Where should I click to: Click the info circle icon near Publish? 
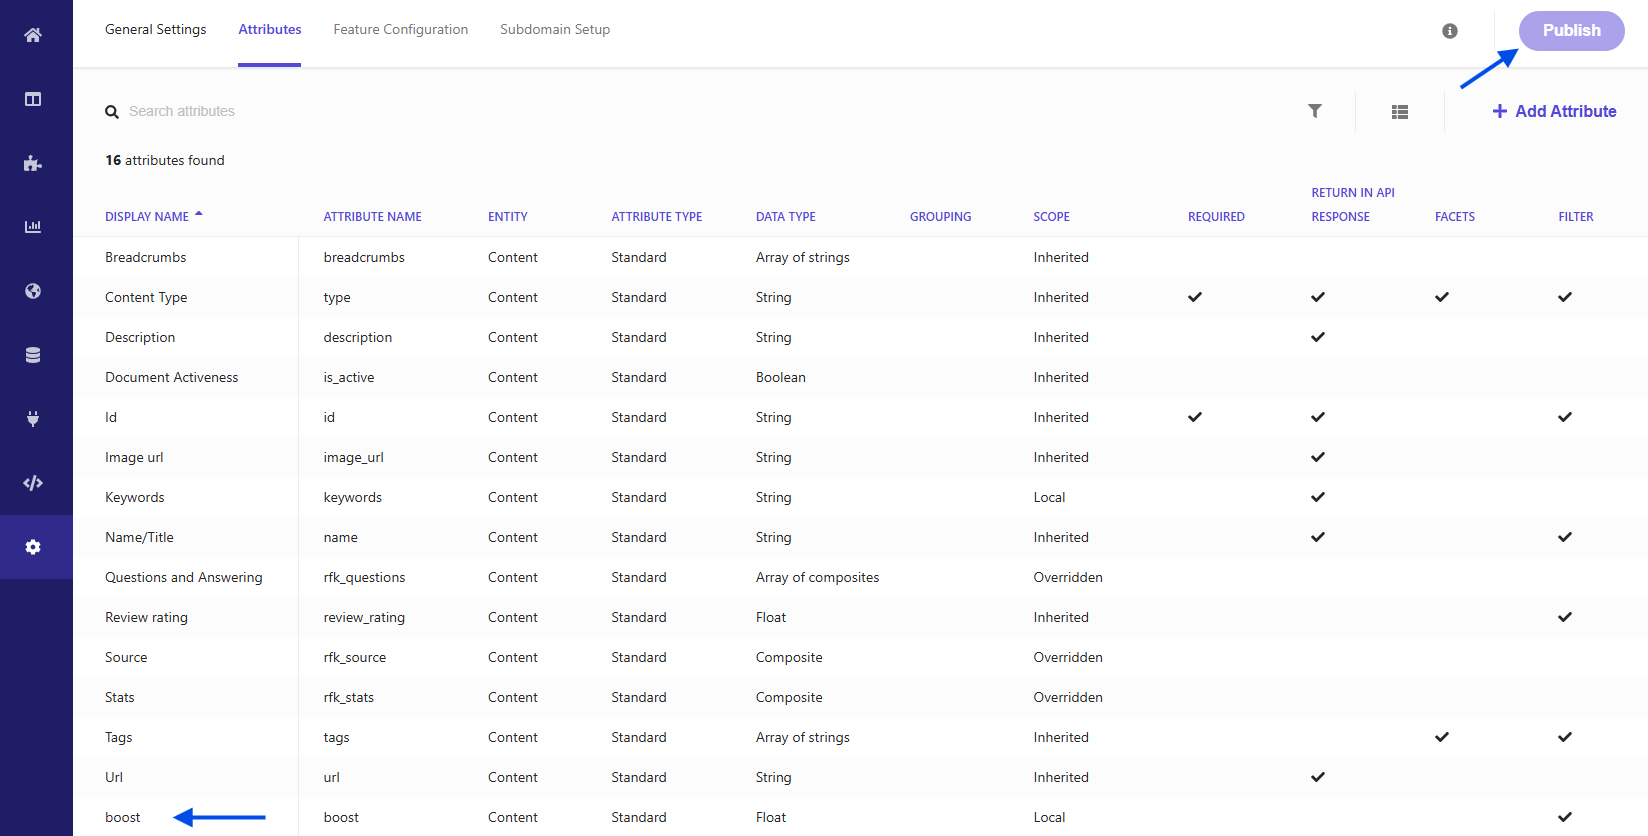tap(1450, 31)
